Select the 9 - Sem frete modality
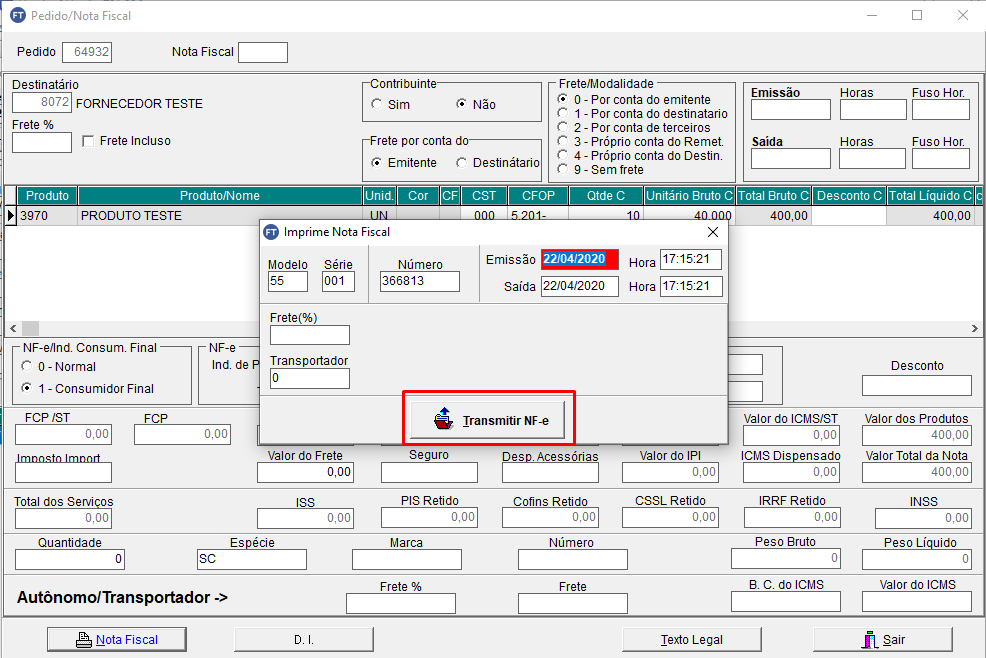This screenshot has height=658, width=986. coord(562,169)
